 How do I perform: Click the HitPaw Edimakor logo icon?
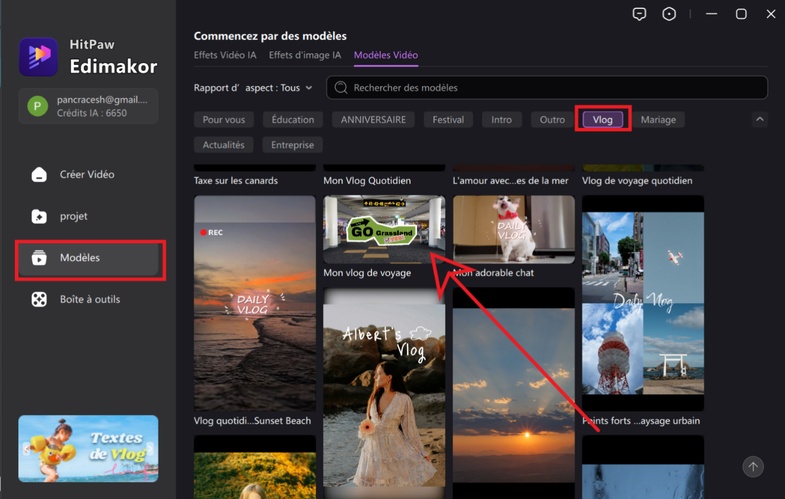[39, 57]
